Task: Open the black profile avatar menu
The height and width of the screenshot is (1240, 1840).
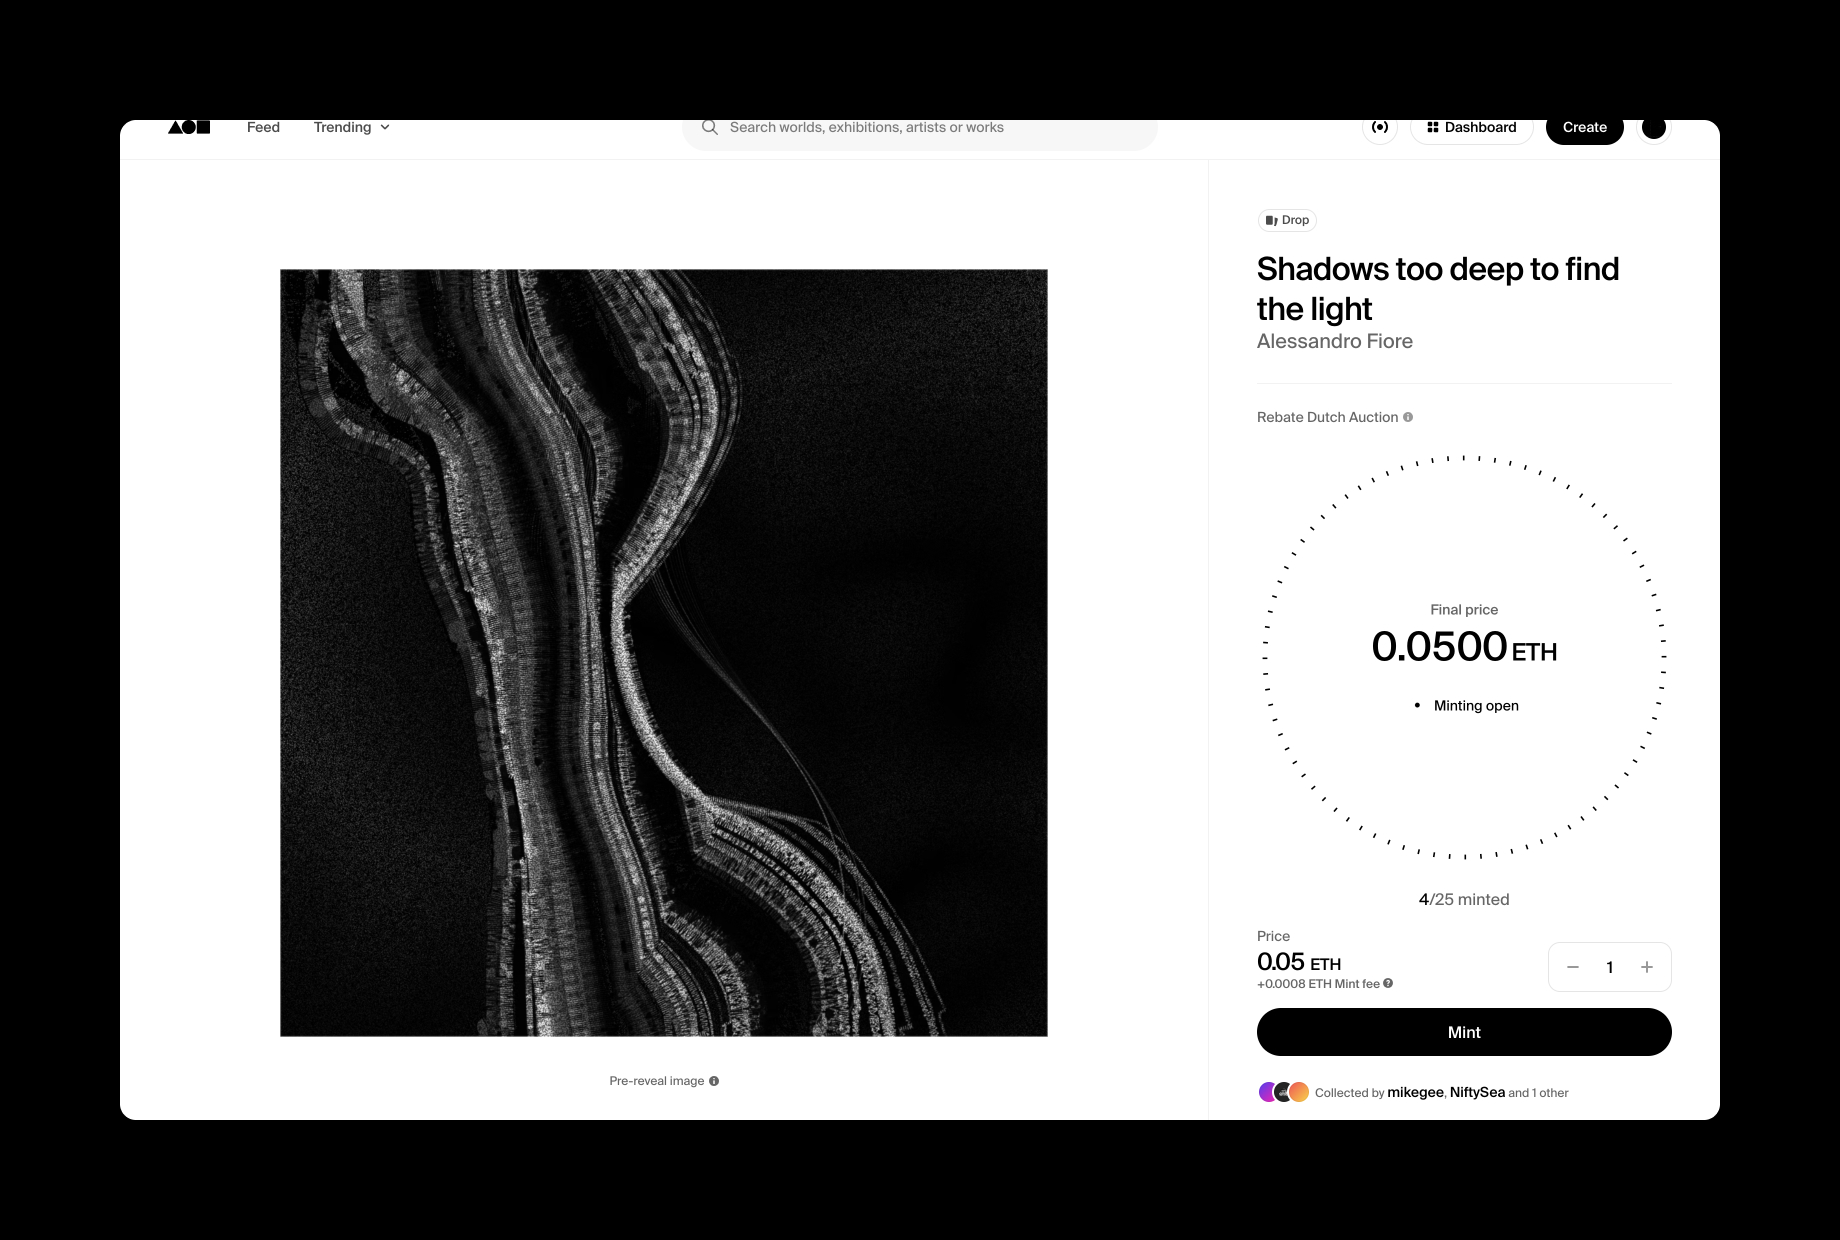Action: click(1654, 127)
